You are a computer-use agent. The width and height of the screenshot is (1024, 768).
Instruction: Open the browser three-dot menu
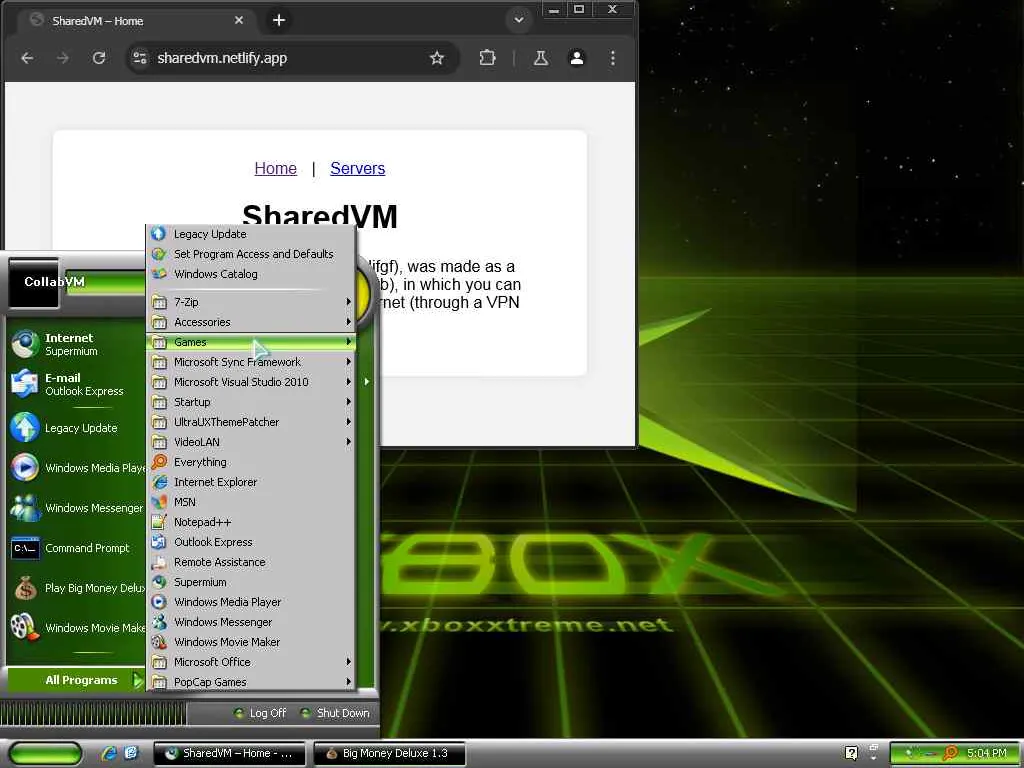[x=613, y=58]
